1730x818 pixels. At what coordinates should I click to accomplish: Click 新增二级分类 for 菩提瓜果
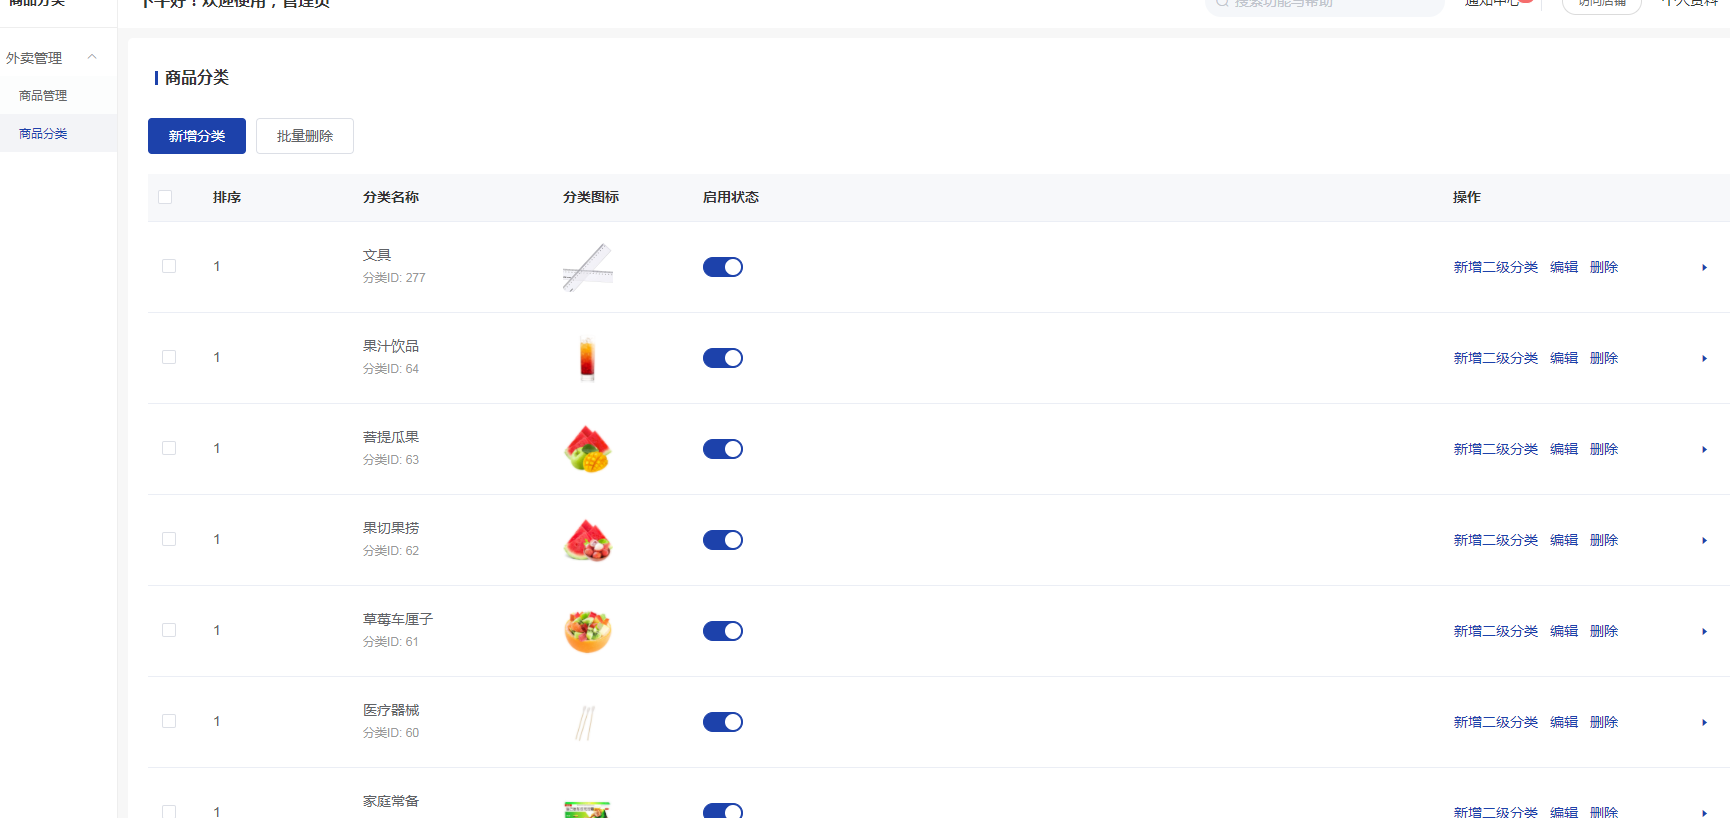[x=1495, y=449]
